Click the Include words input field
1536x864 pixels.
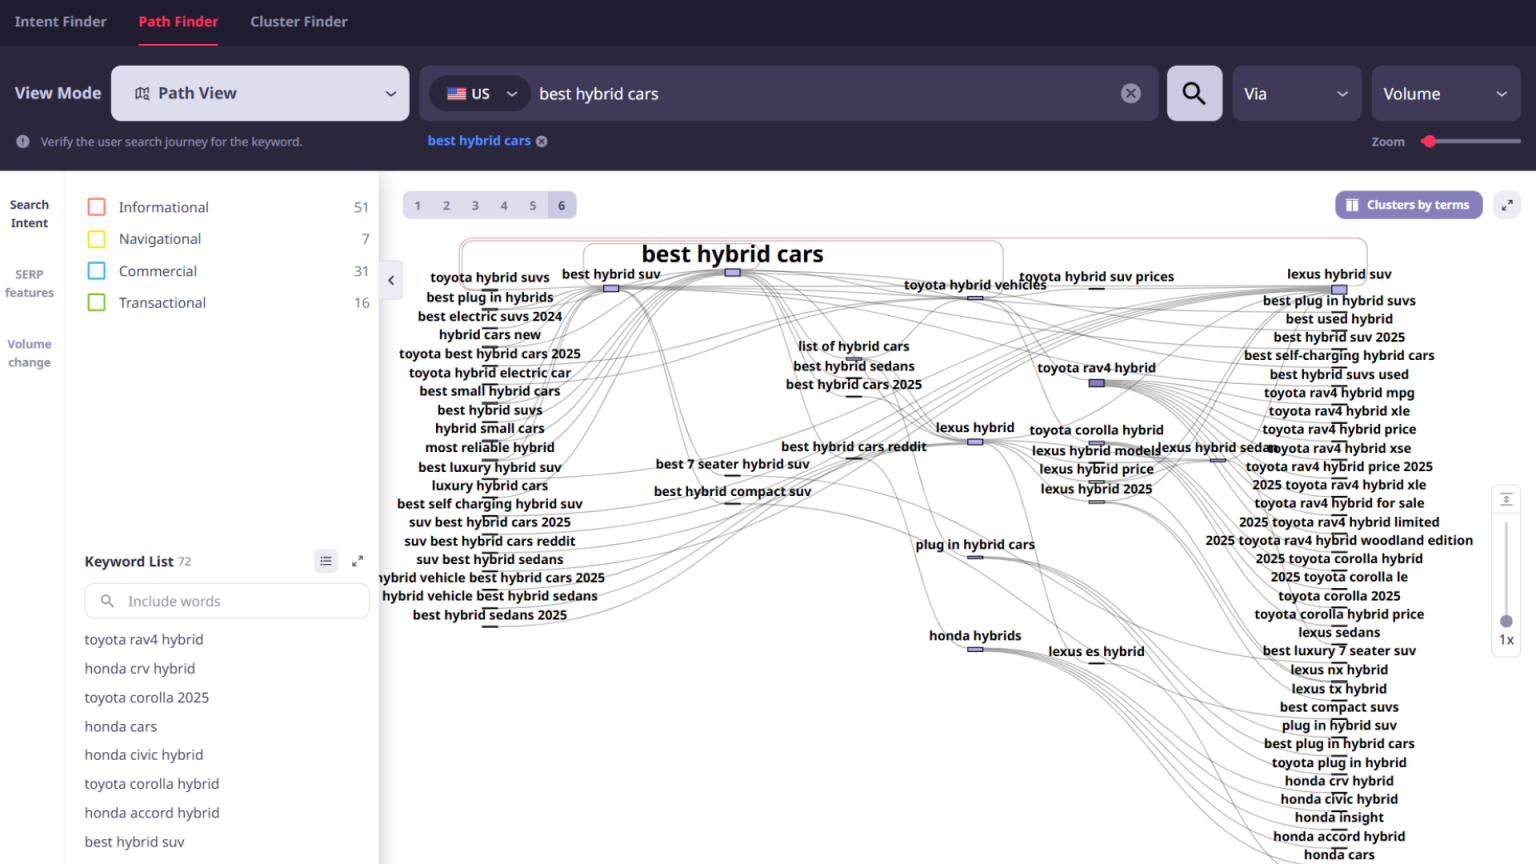click(x=227, y=601)
